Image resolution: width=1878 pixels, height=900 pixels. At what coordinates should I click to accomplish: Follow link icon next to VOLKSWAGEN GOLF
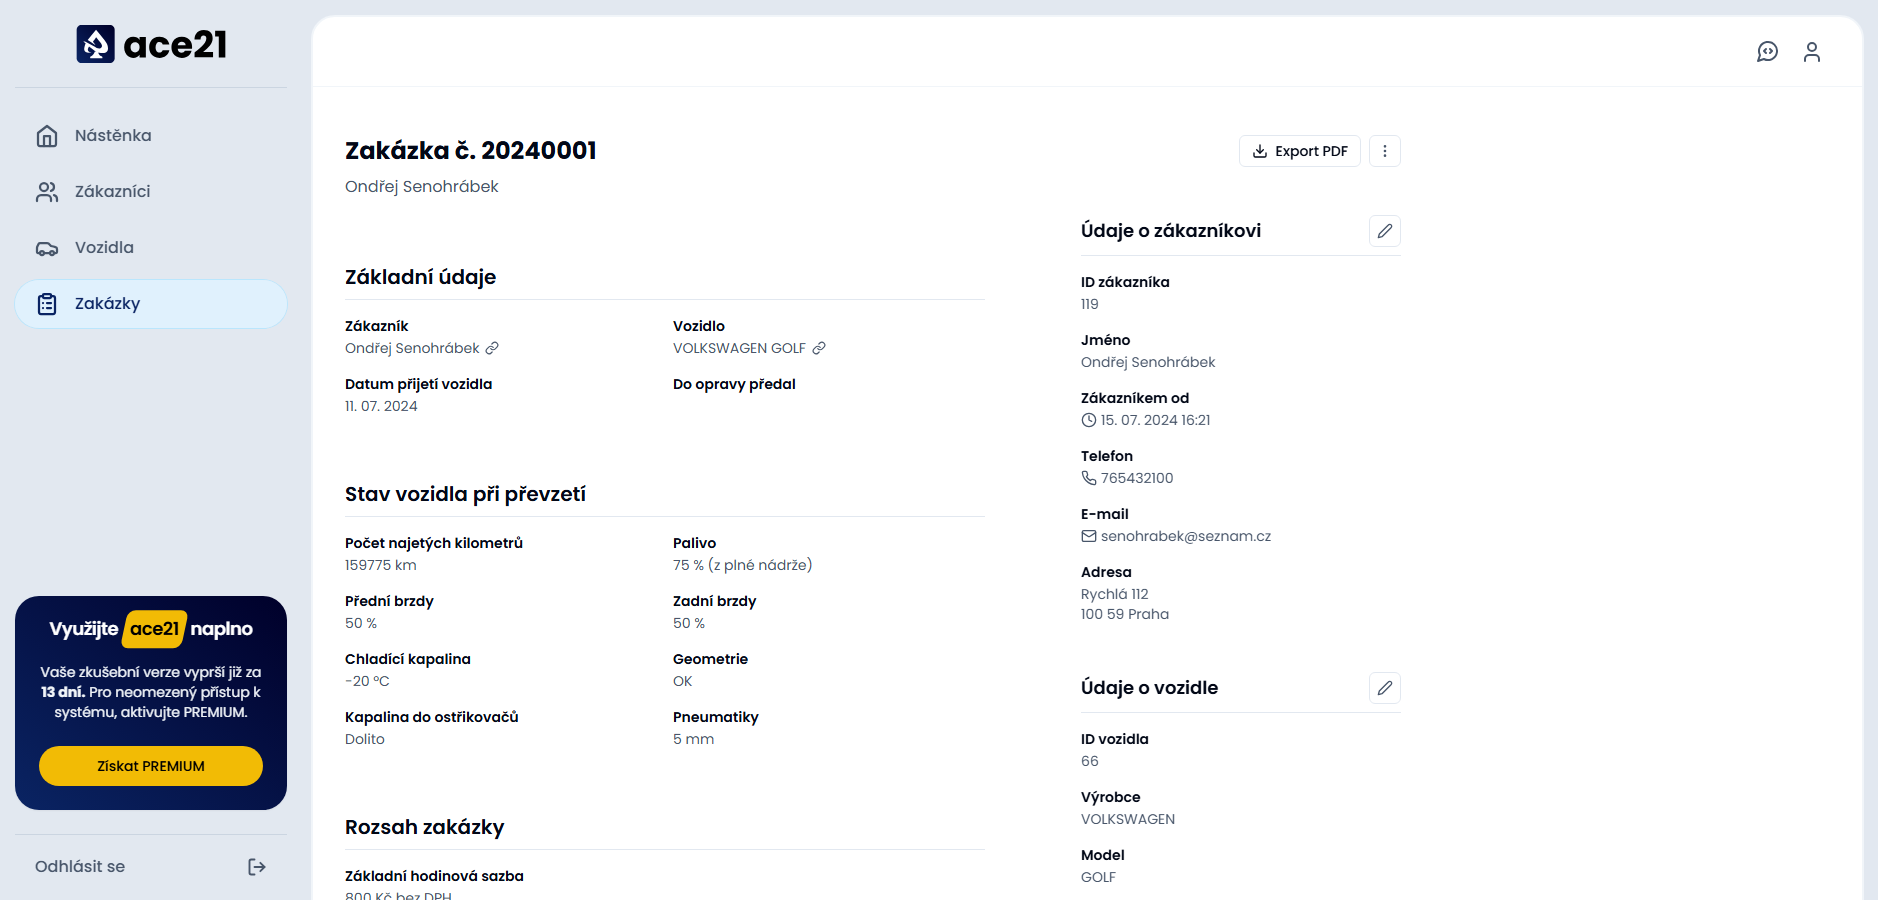pos(819,348)
